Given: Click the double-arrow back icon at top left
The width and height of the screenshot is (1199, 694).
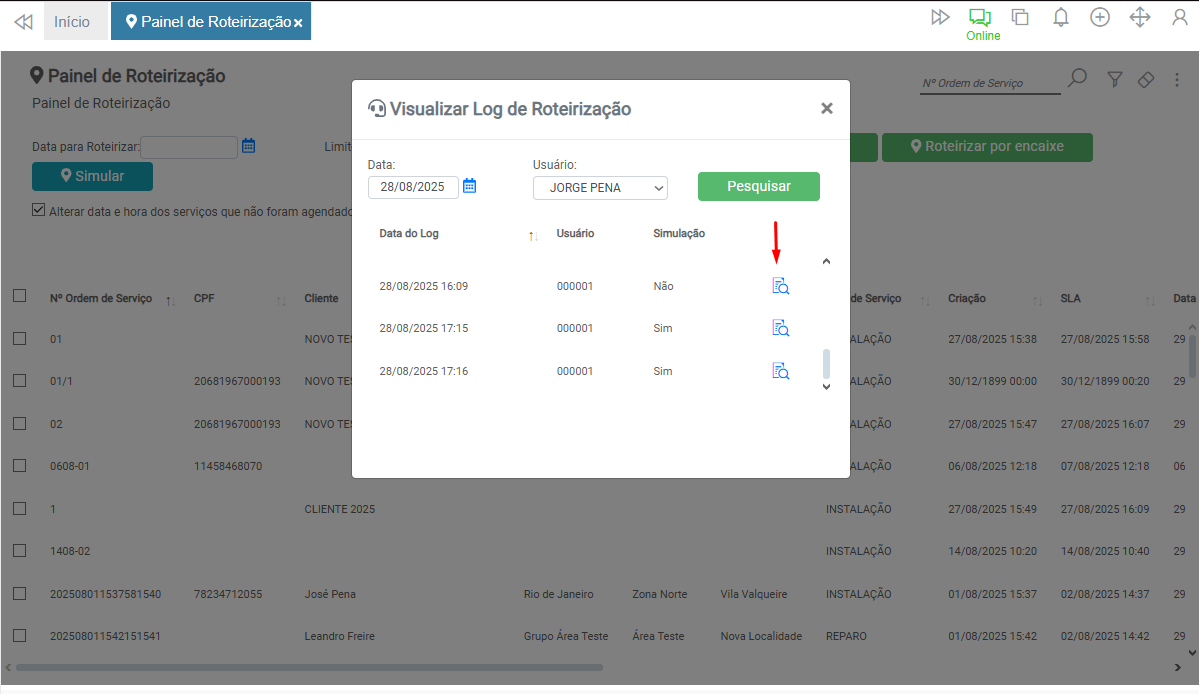Looking at the screenshot, I should click(23, 22).
